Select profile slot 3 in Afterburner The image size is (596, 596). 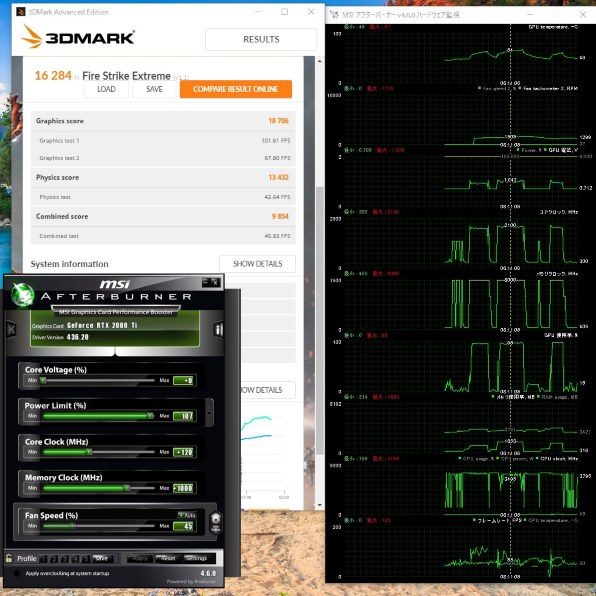65,558
